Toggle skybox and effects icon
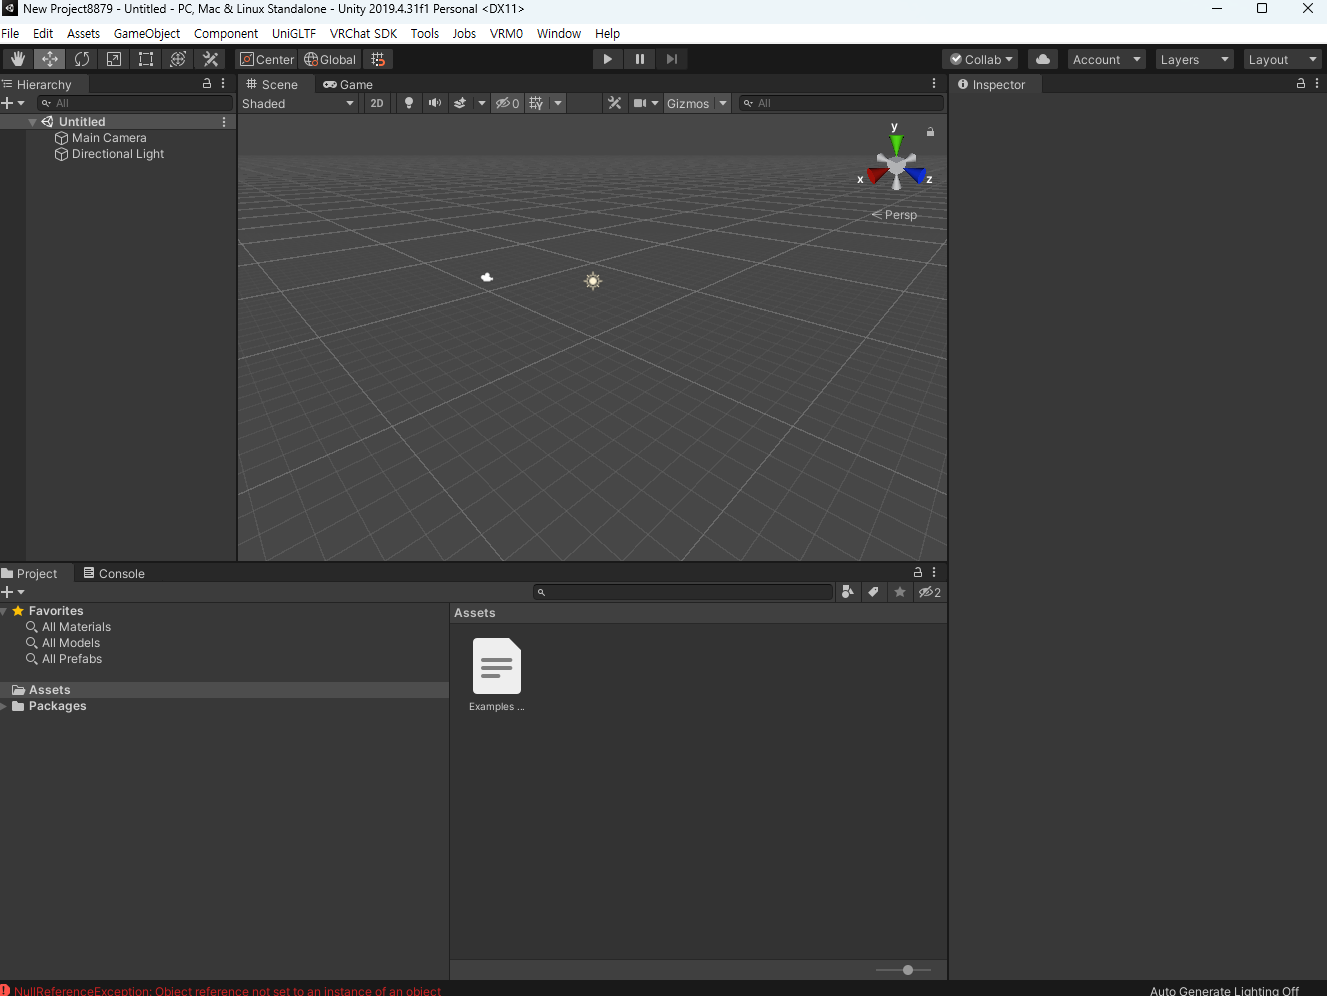Screen dimensions: 1327x996 point(460,103)
